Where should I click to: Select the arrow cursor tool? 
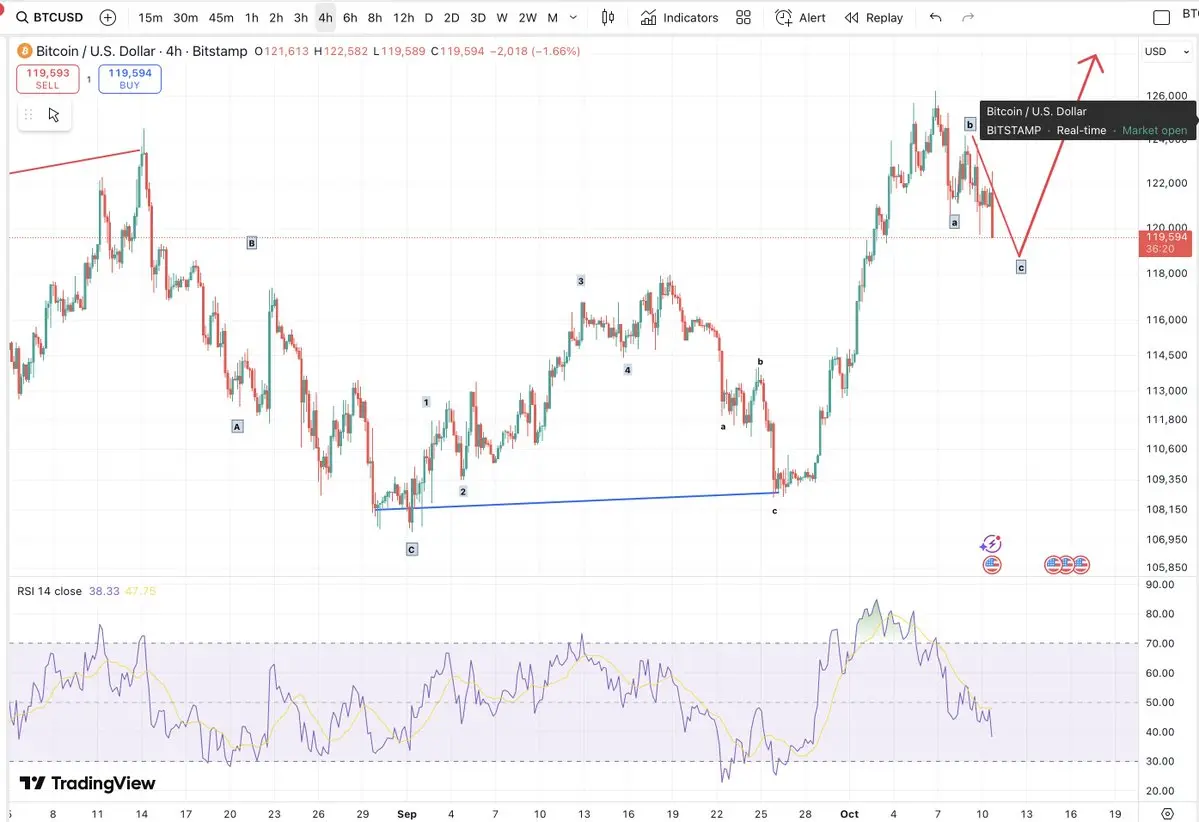coord(54,115)
